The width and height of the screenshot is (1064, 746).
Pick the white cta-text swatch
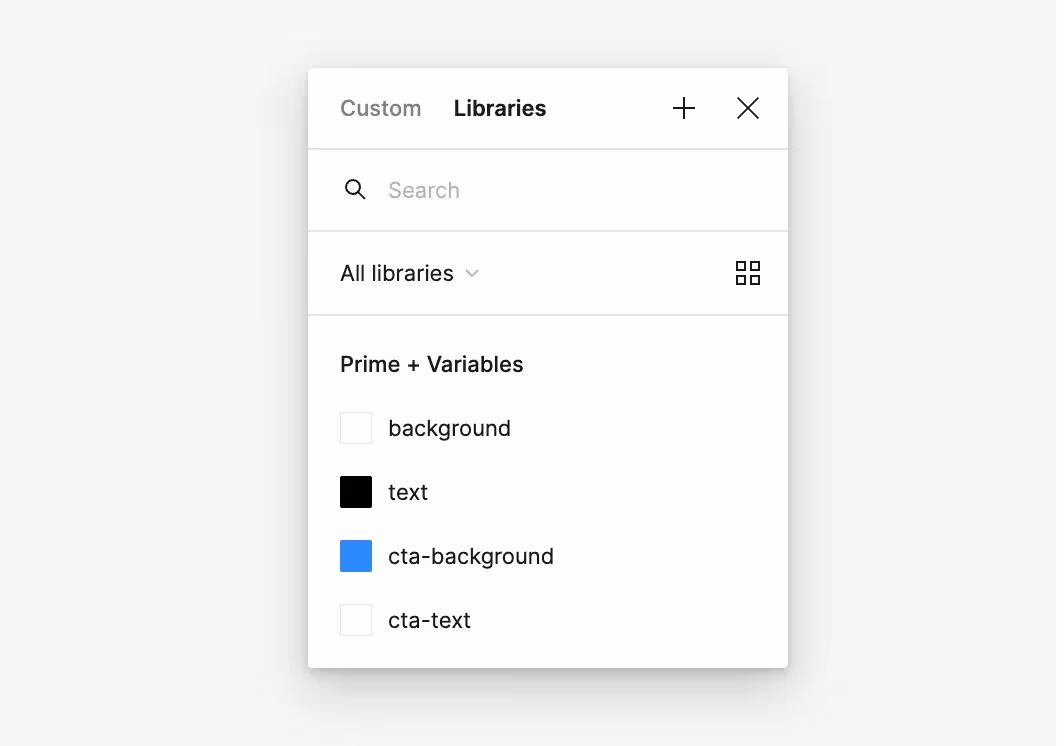(356, 620)
